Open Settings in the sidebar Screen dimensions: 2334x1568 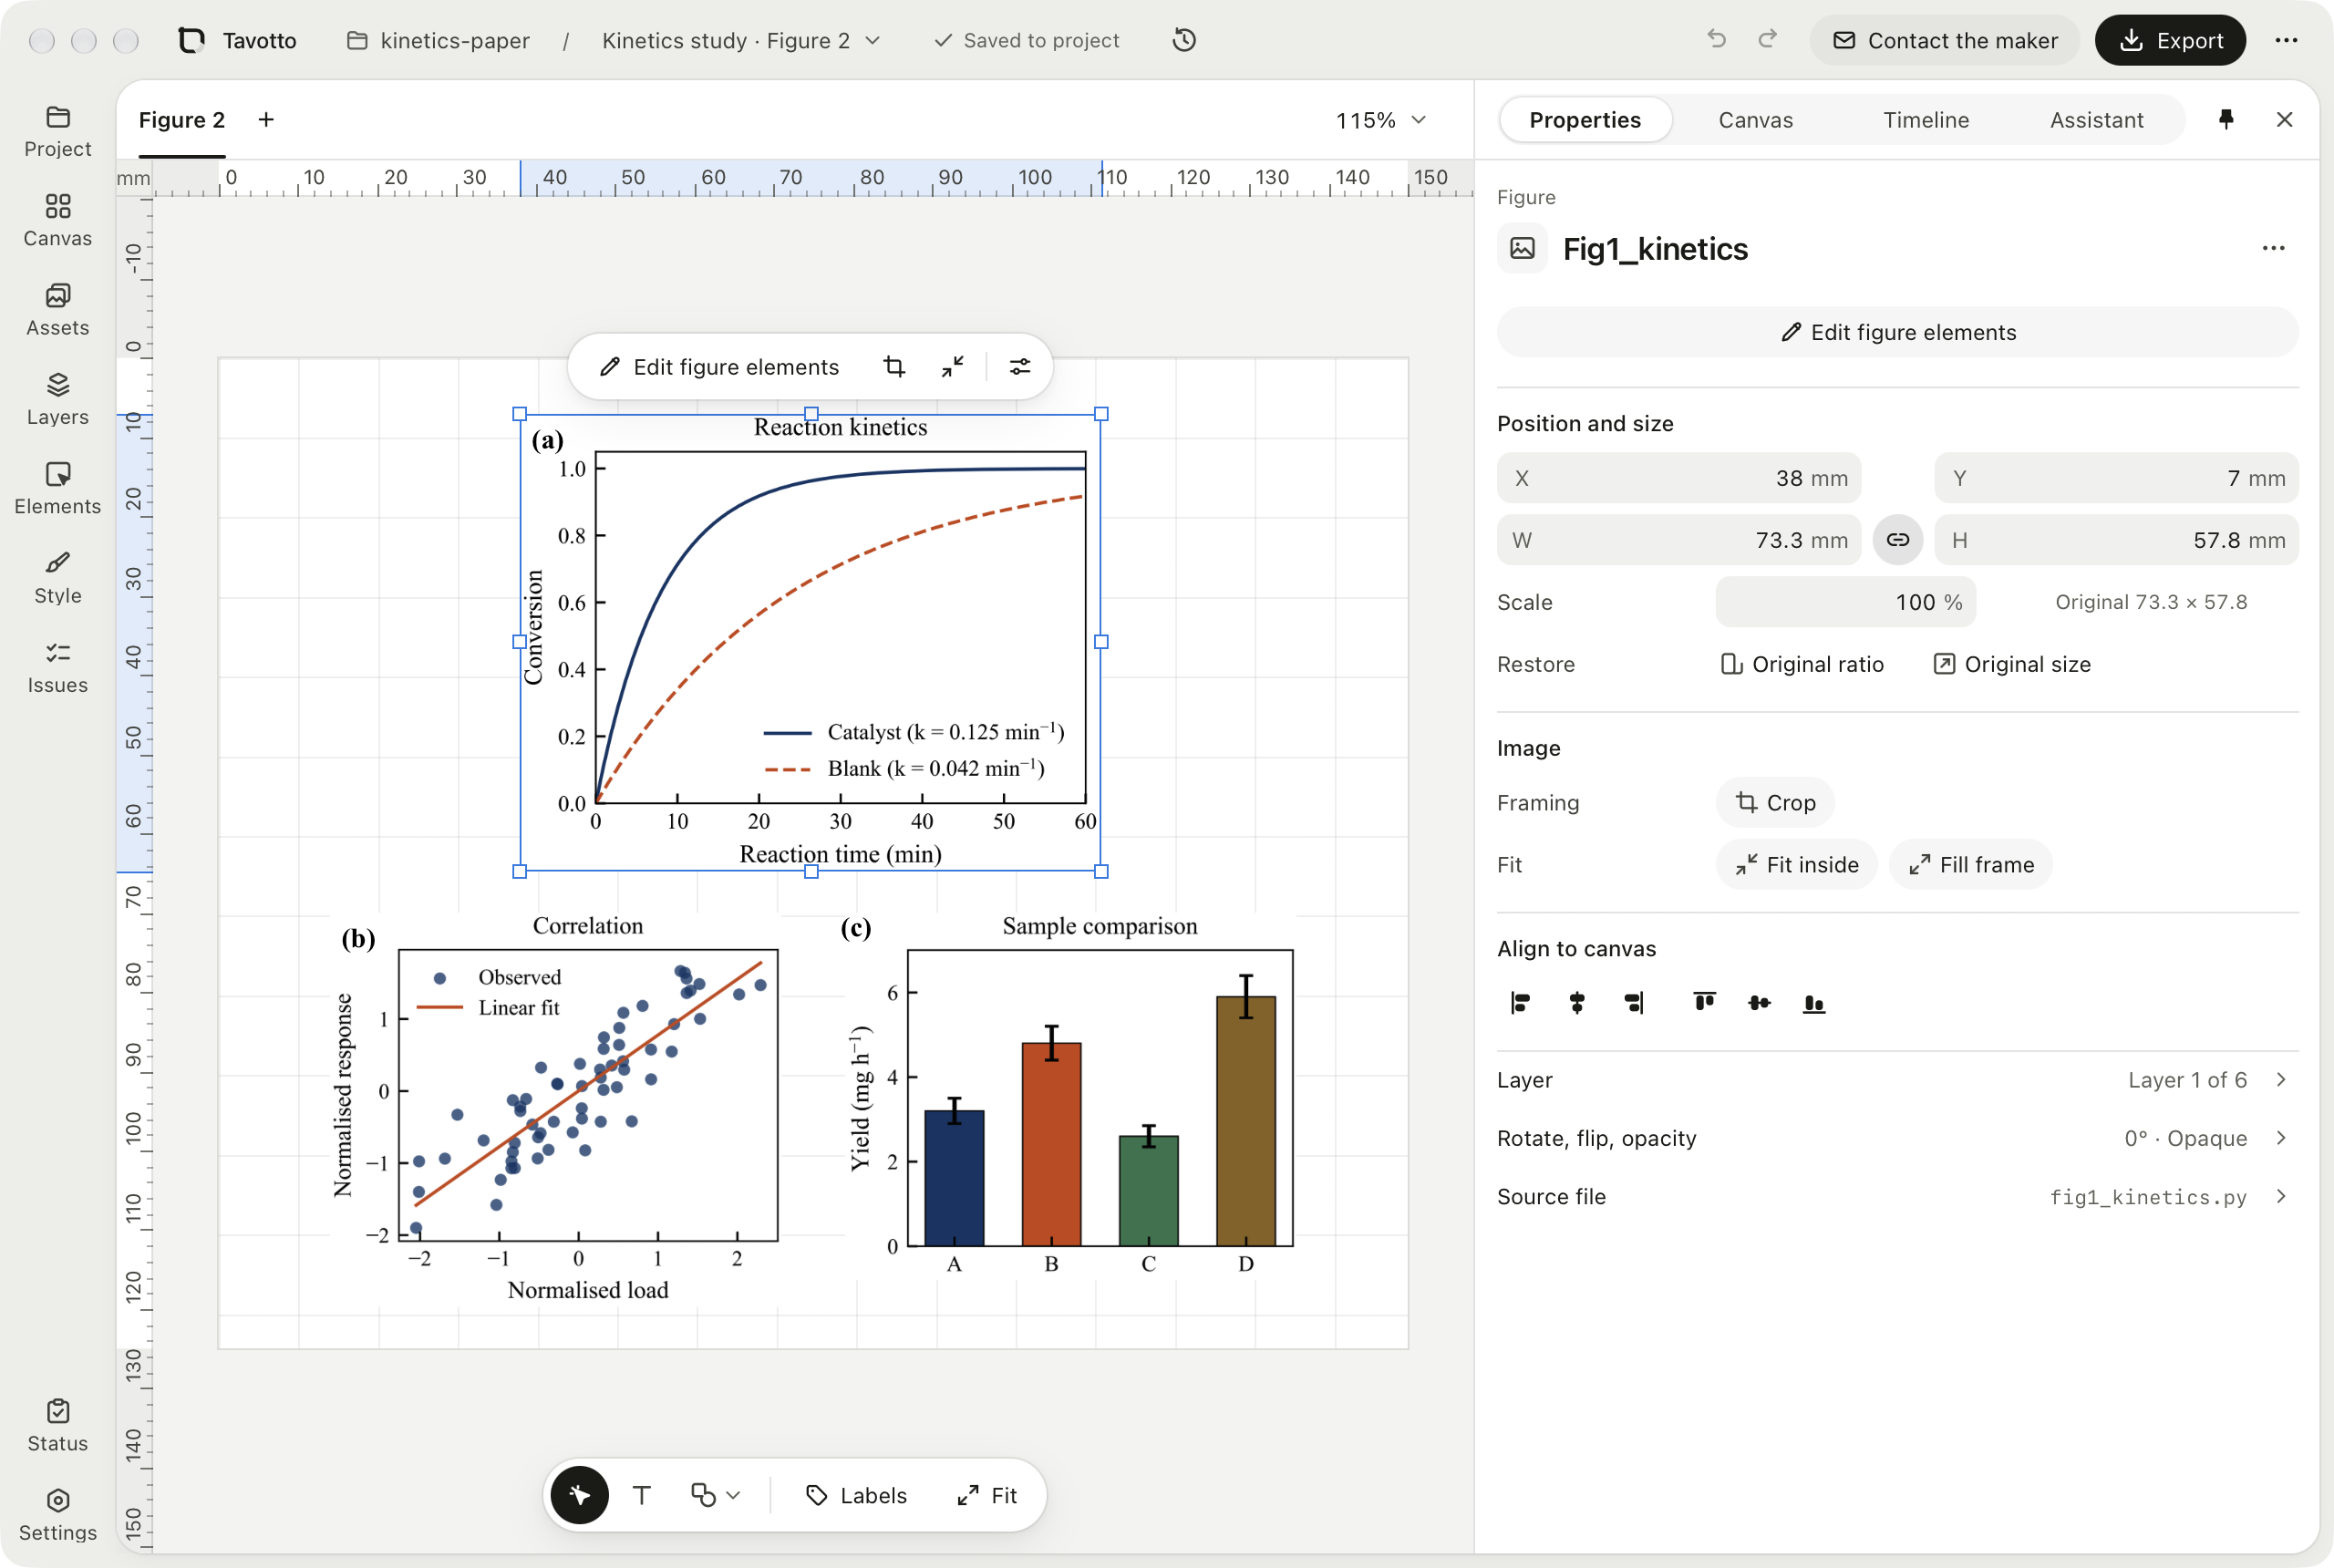pyautogui.click(x=58, y=1515)
